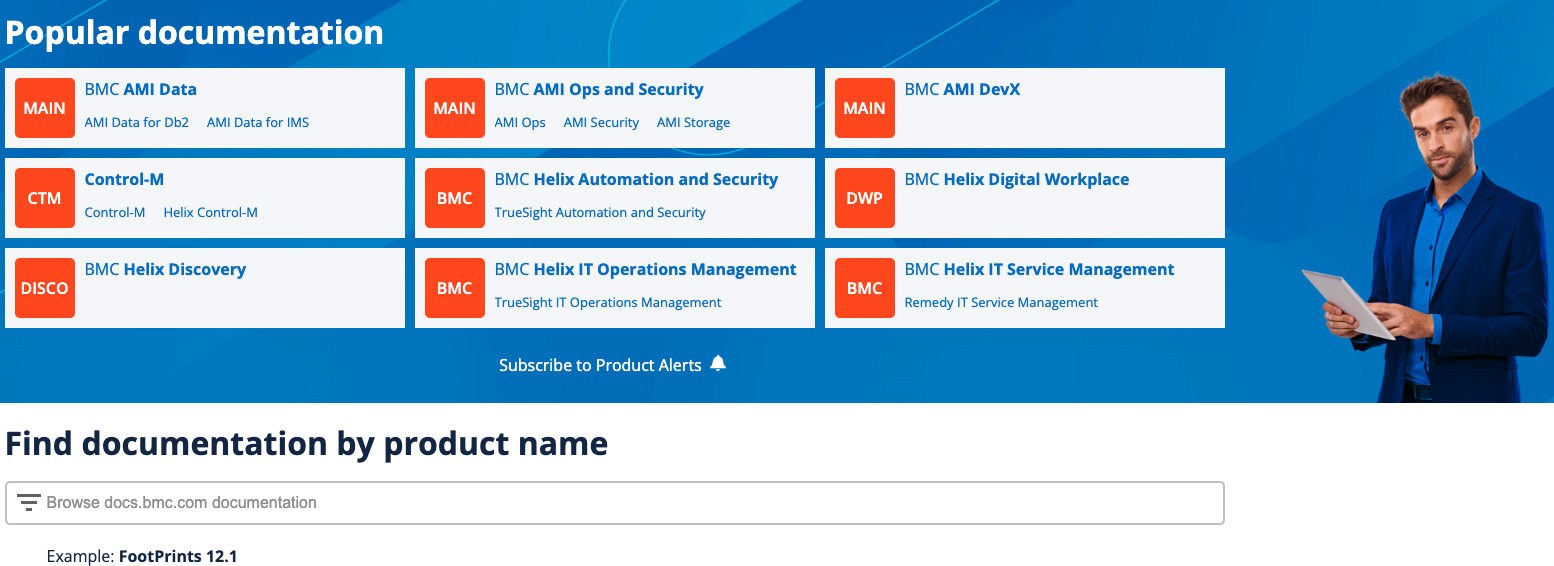Click the Popular documentation heading
The image size is (1554, 566).
coord(195,32)
